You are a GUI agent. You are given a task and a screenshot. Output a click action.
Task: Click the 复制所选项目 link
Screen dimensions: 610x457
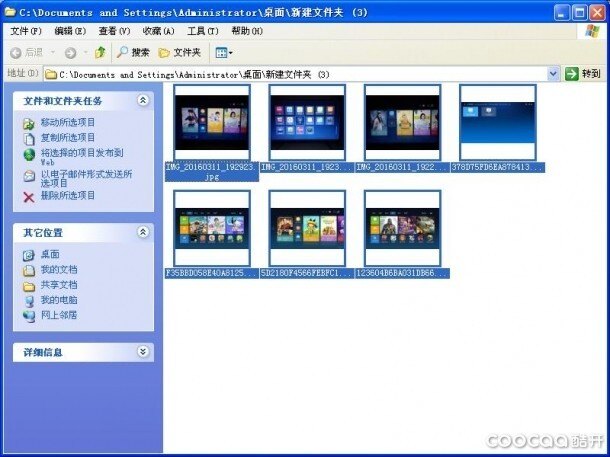pos(67,137)
